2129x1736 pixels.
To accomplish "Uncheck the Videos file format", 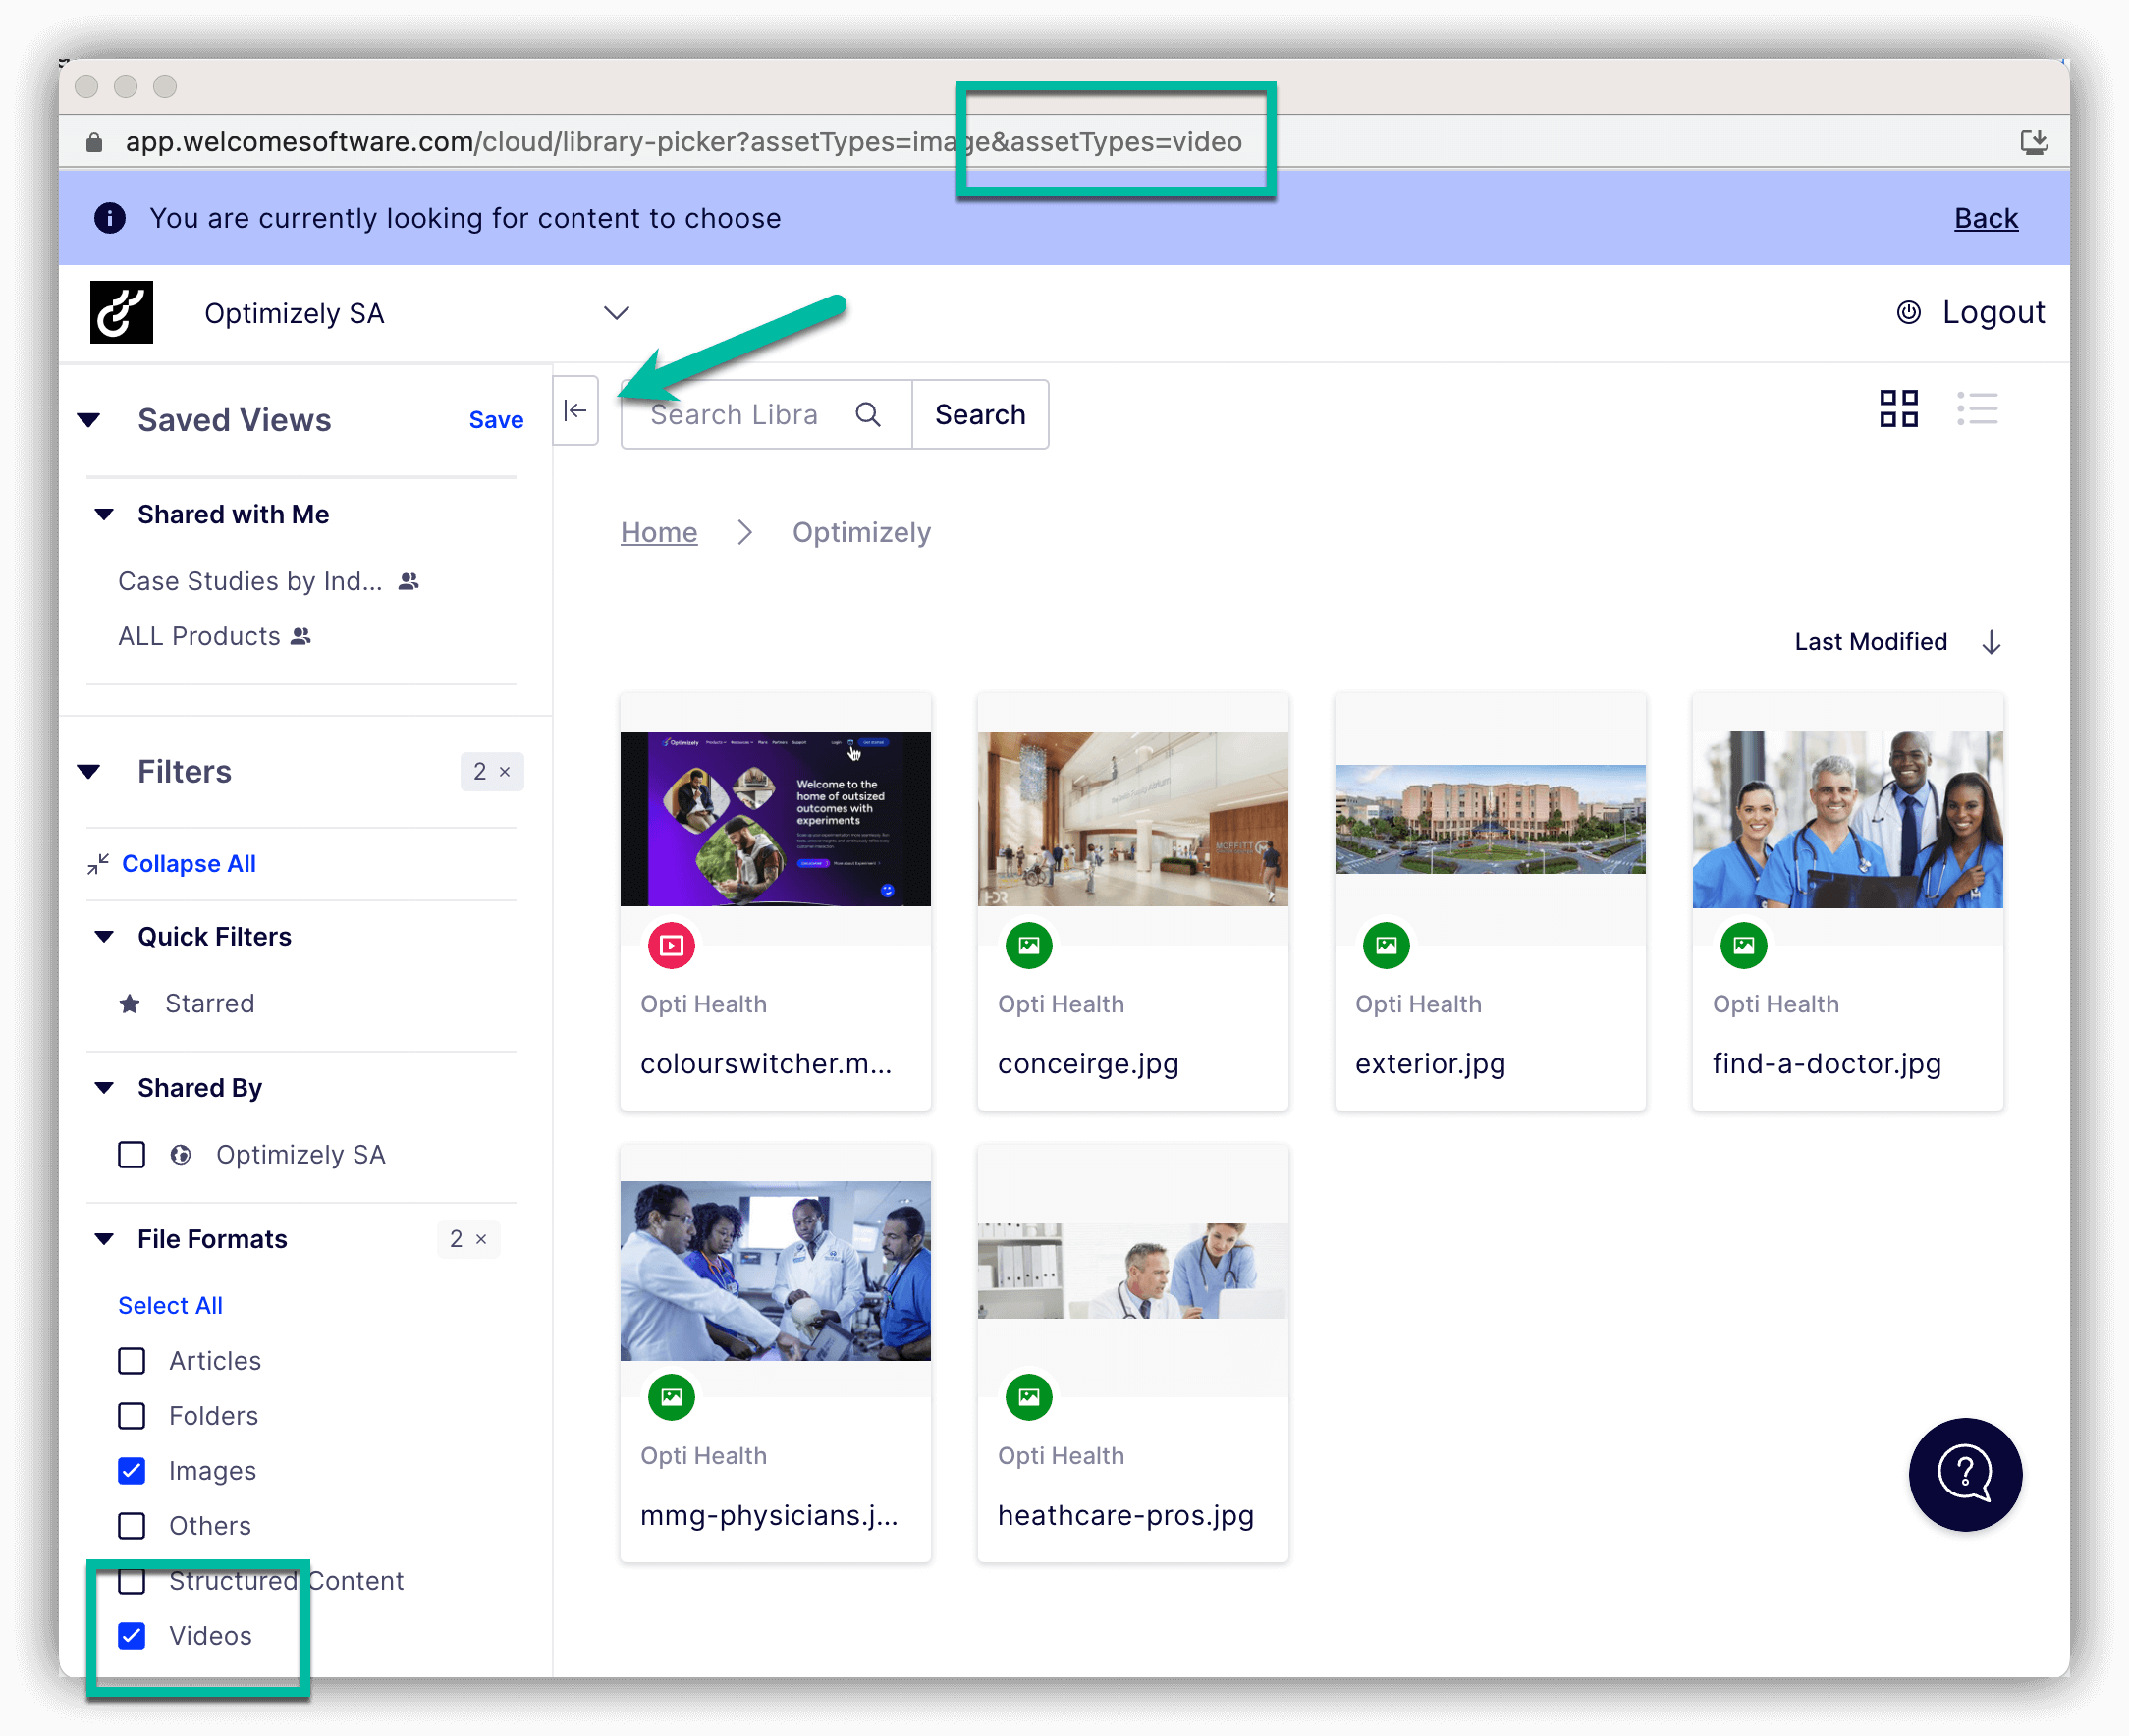I will coord(131,1636).
